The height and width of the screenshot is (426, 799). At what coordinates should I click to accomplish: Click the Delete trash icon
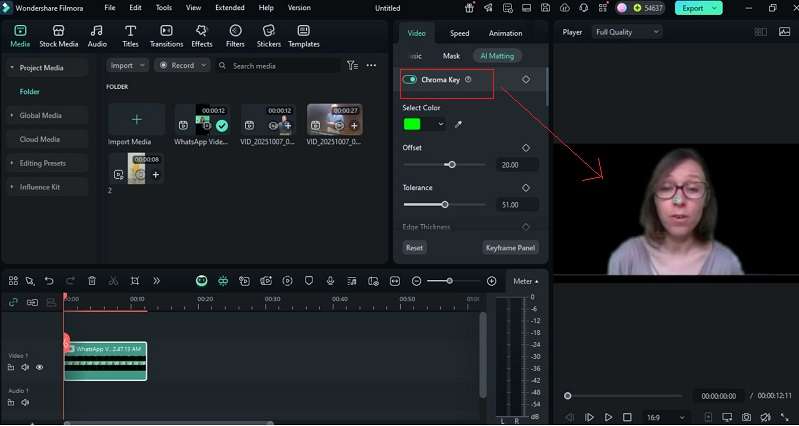(92, 281)
